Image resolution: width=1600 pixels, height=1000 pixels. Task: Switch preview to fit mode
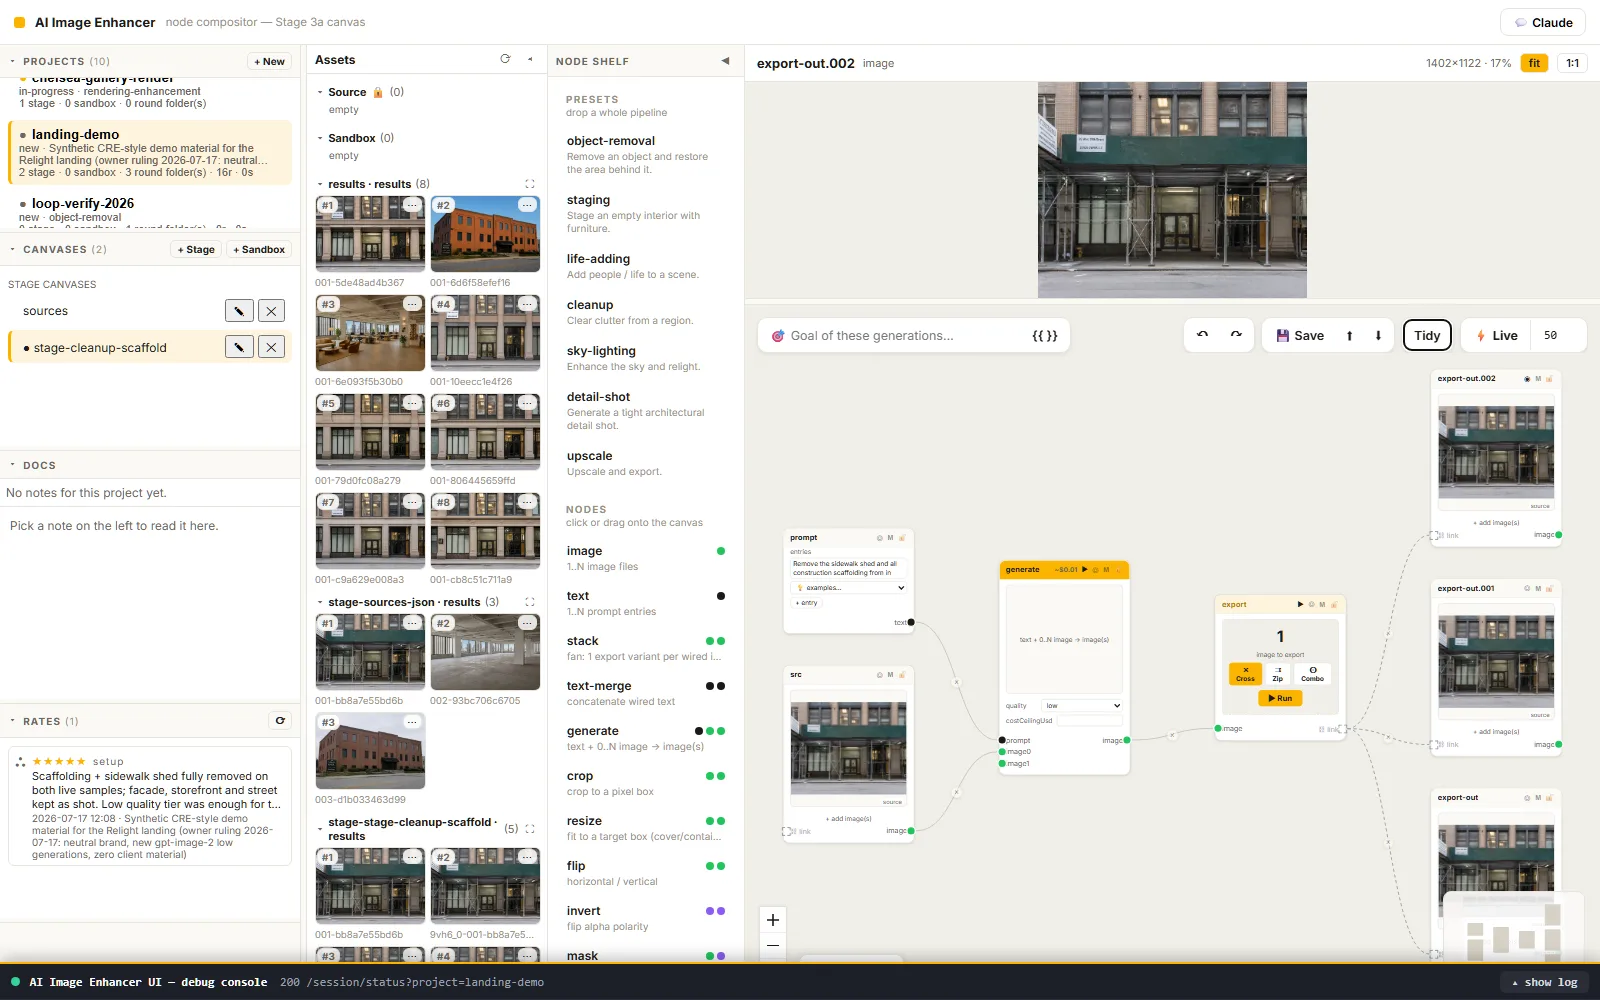pyautogui.click(x=1534, y=63)
